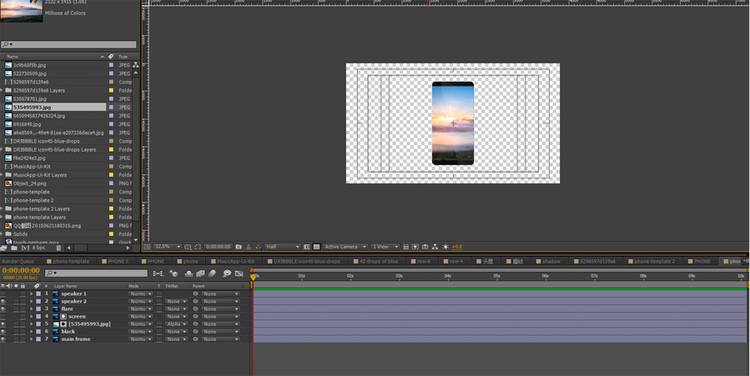
Task: Open the Render Queue tab
Action: pyautogui.click(x=19, y=261)
